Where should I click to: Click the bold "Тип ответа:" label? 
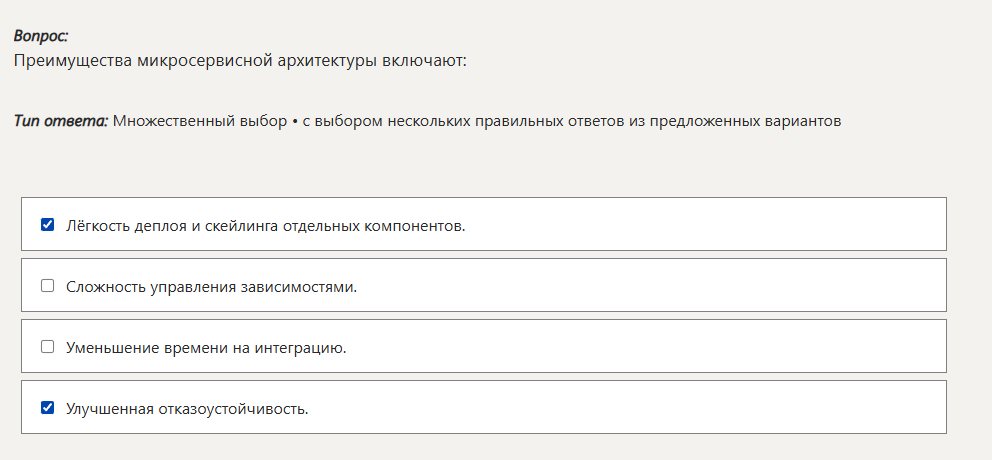click(x=61, y=121)
